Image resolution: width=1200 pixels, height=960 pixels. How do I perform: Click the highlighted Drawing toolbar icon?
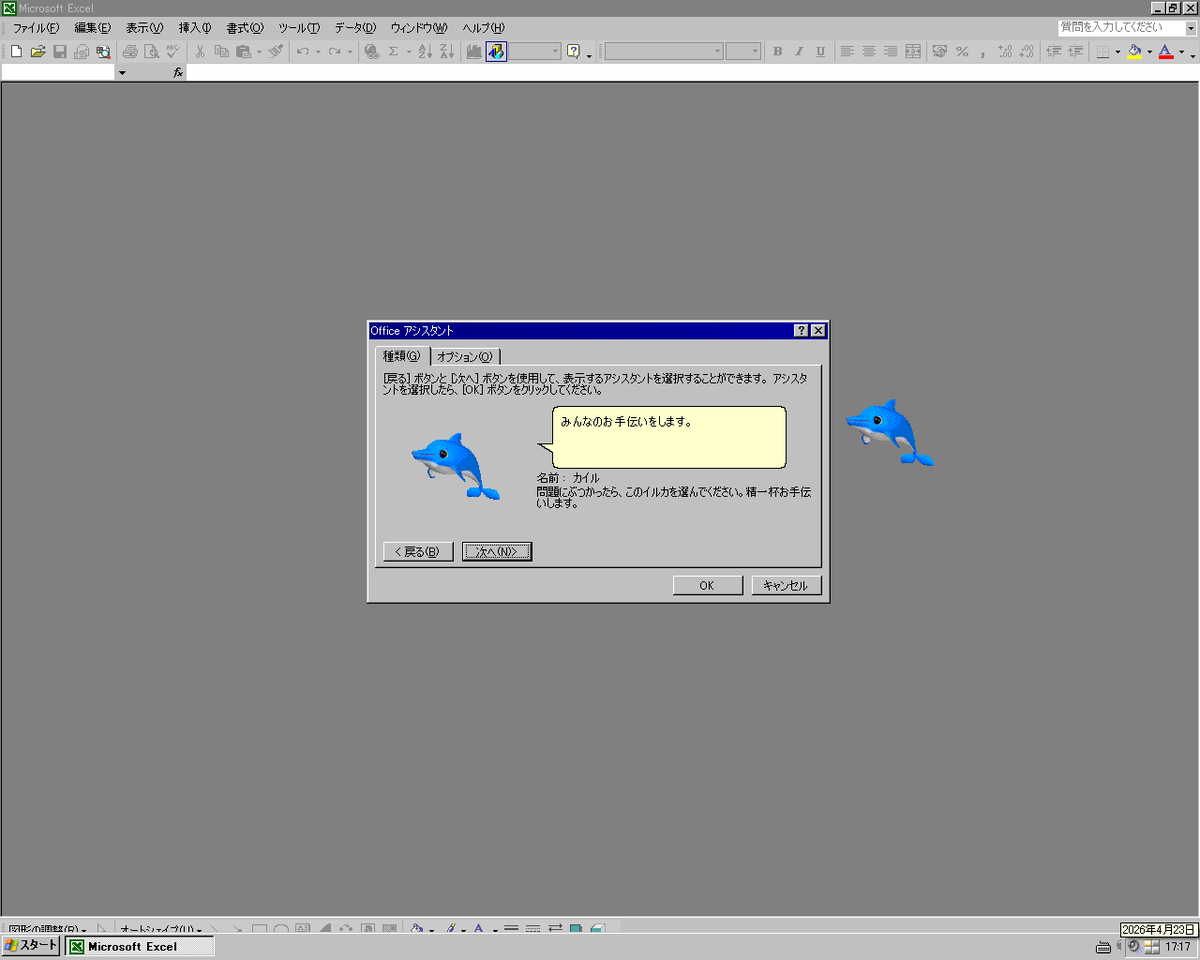click(496, 51)
